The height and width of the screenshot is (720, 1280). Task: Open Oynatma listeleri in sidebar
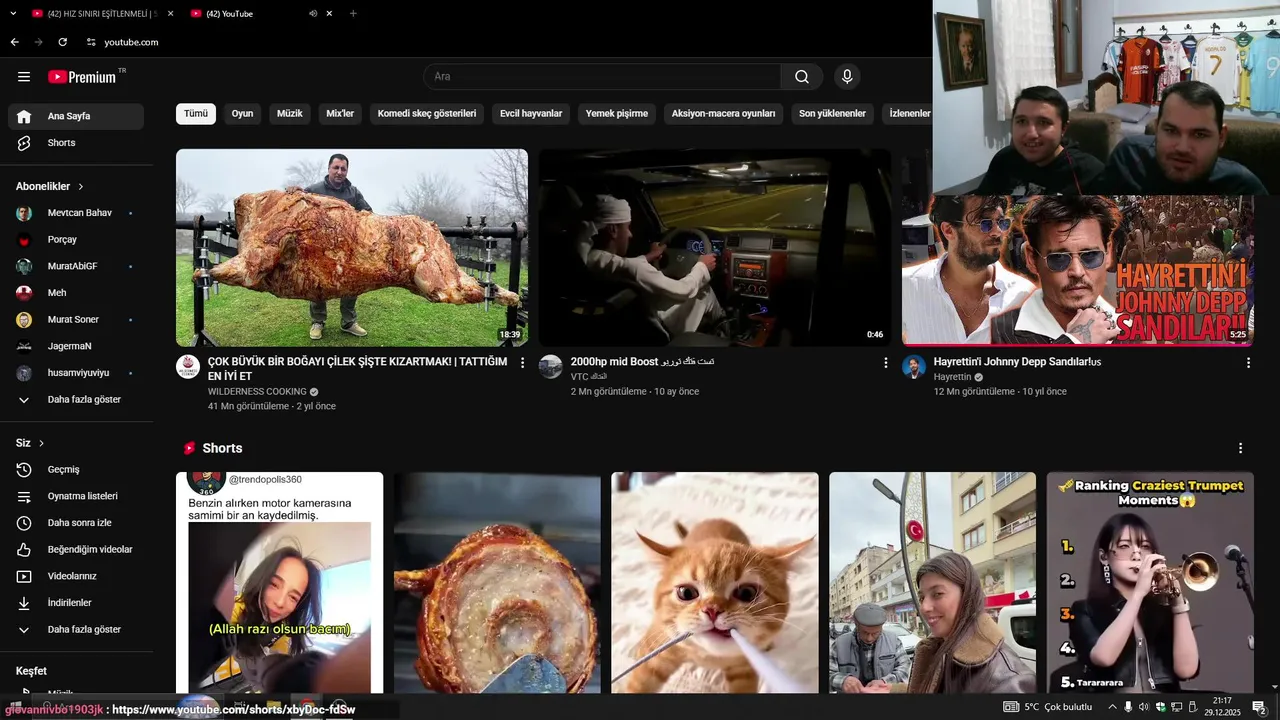tap(76, 496)
